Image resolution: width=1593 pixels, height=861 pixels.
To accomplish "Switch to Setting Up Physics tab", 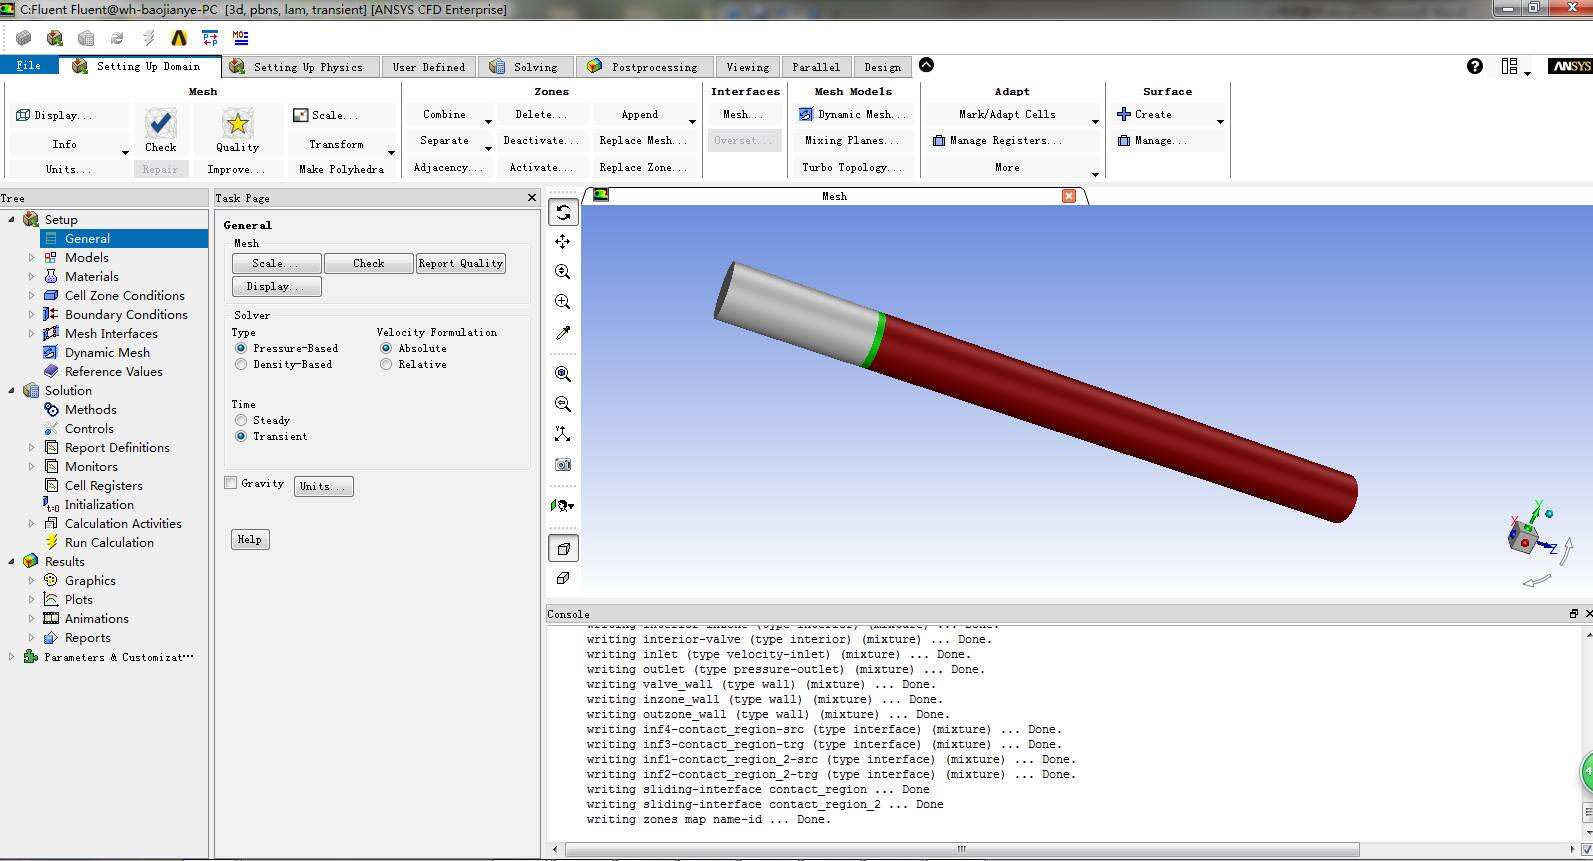I will (x=299, y=67).
